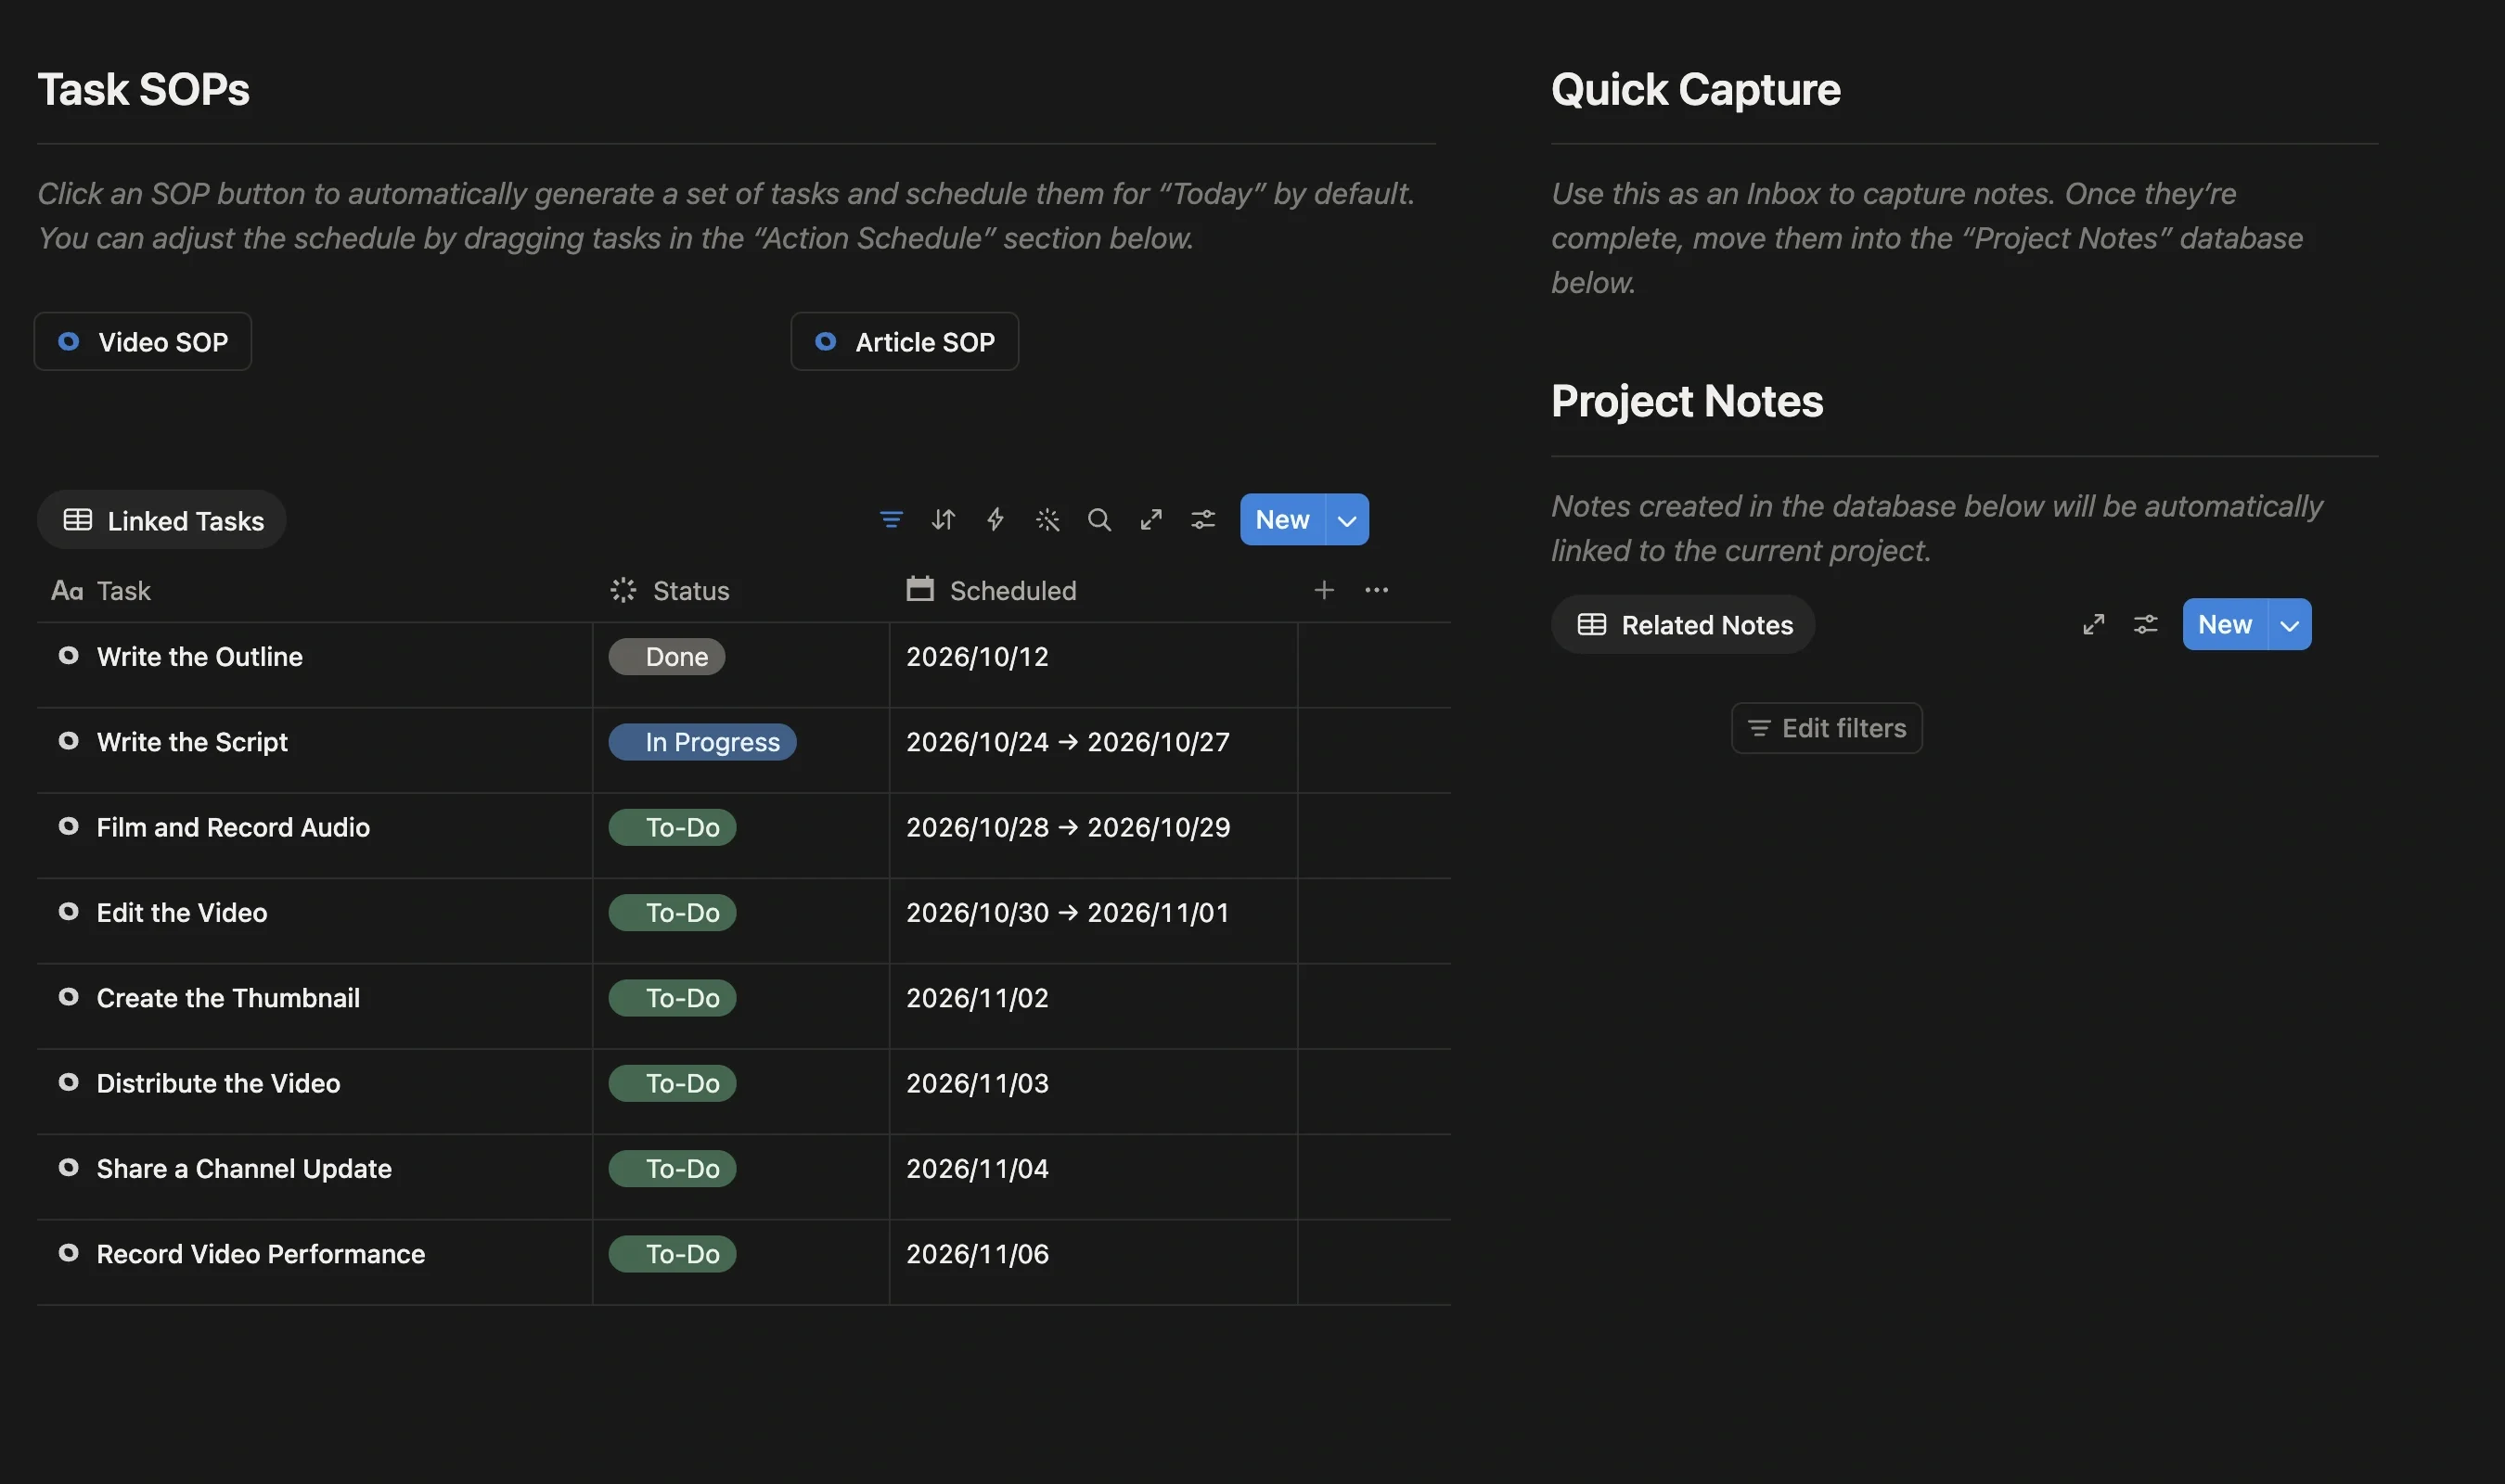
Task: Open view settings for Linked Tasks
Action: coord(1203,520)
